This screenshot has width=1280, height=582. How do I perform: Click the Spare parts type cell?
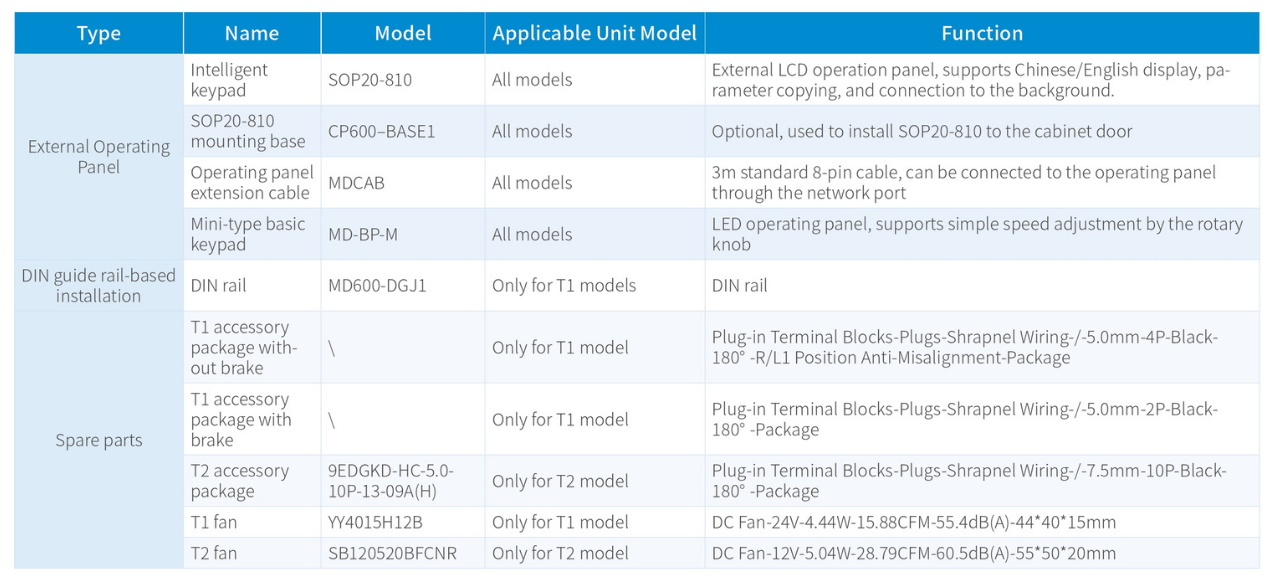click(x=98, y=440)
